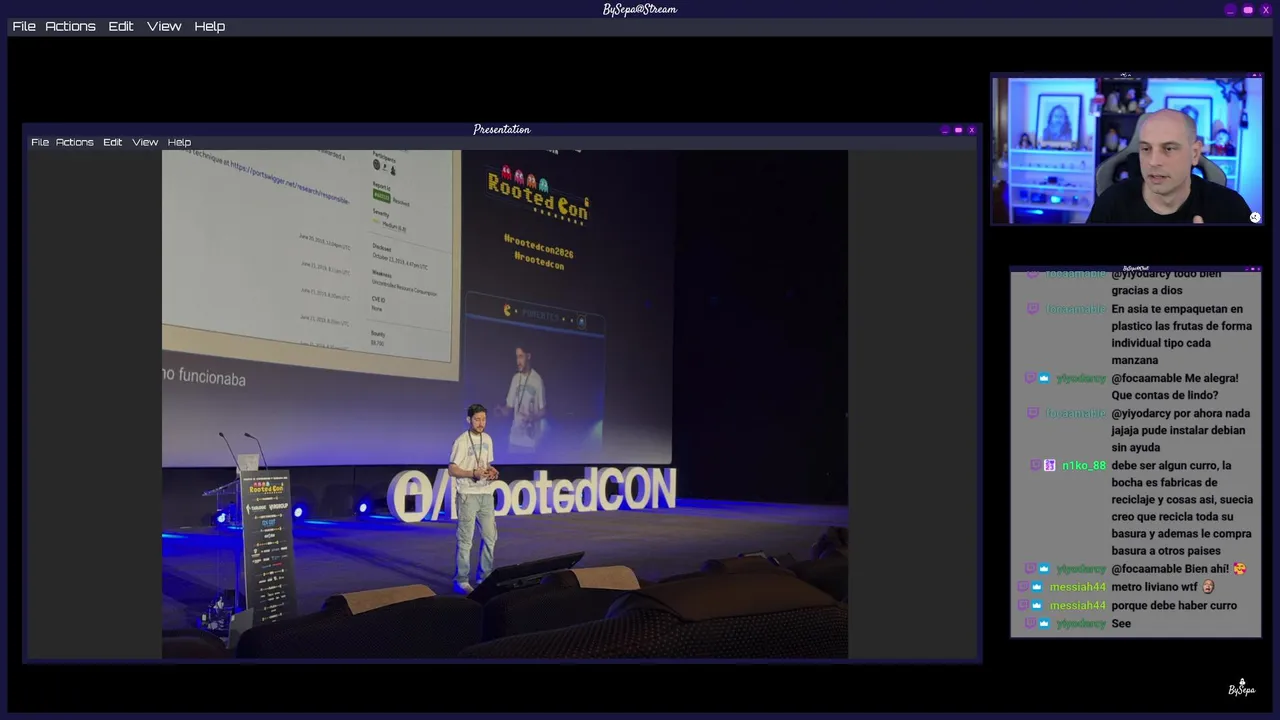Click the Twitch badge next to n1ko_88

(x=1035, y=465)
